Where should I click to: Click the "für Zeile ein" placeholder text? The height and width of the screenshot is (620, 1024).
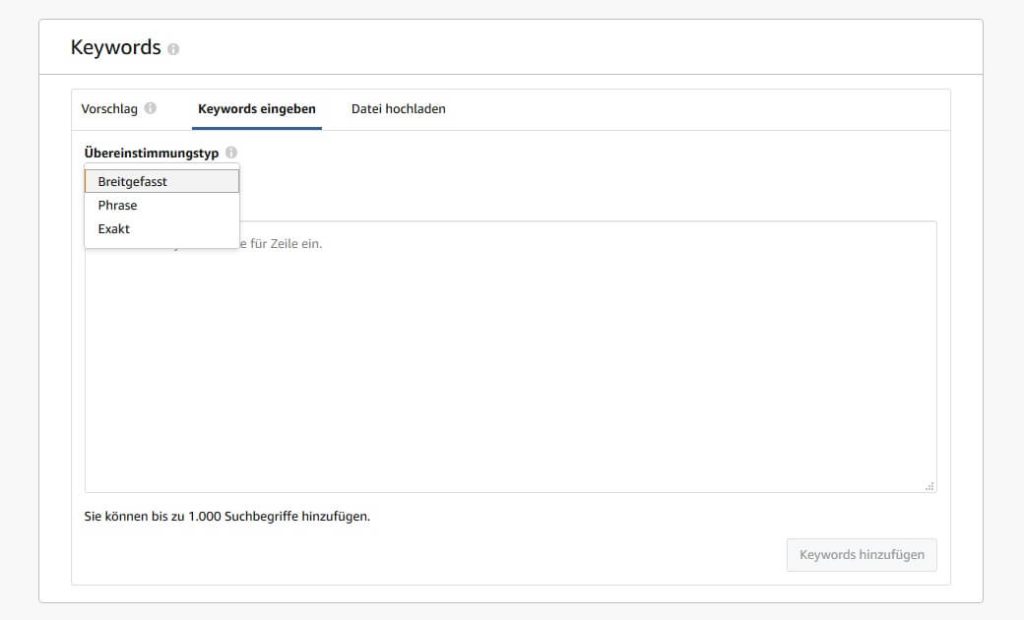(286, 243)
